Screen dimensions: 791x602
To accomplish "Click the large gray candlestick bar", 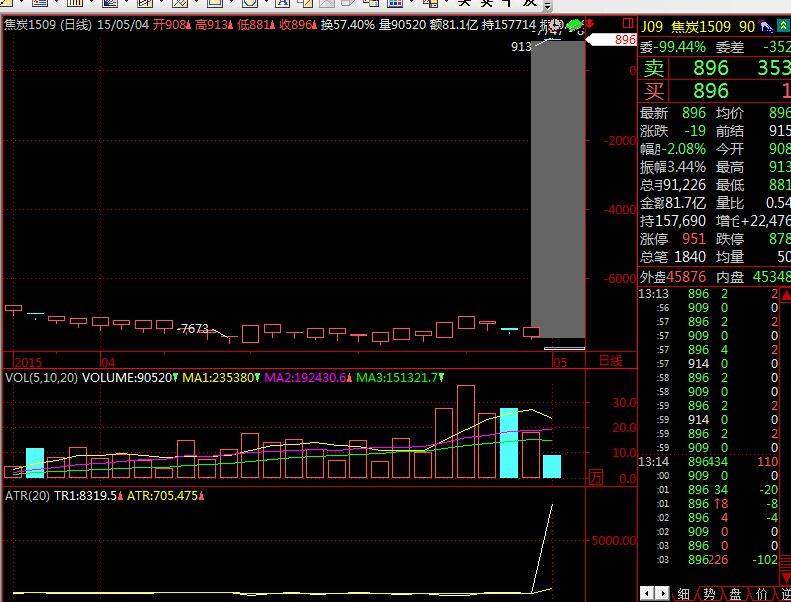I will pos(557,190).
